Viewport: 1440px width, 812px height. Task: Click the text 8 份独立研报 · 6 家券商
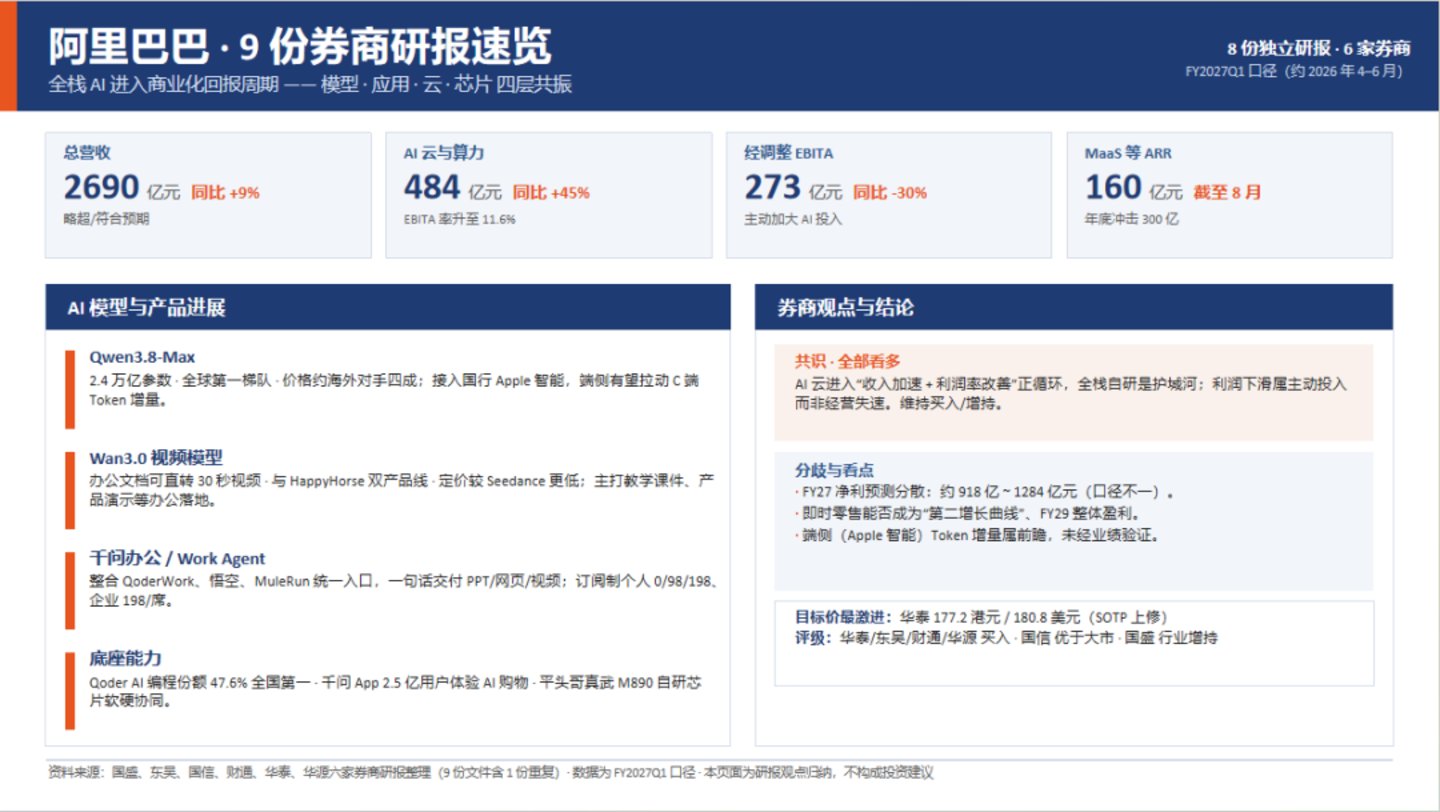tap(1319, 48)
